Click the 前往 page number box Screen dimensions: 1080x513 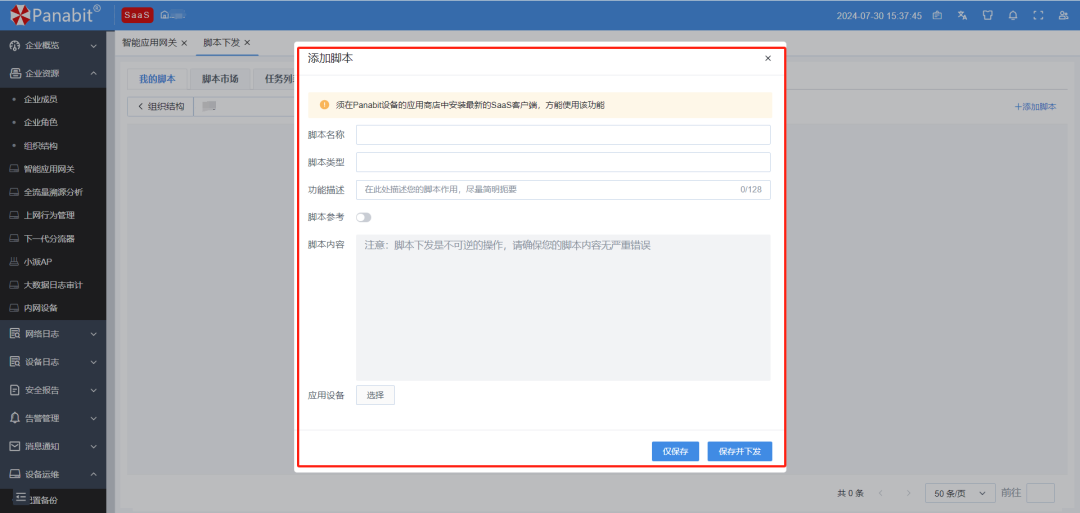click(x=1040, y=493)
